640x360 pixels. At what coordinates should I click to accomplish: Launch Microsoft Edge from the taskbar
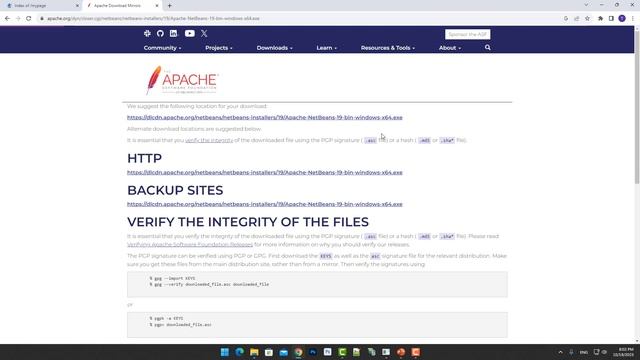tap(240, 352)
